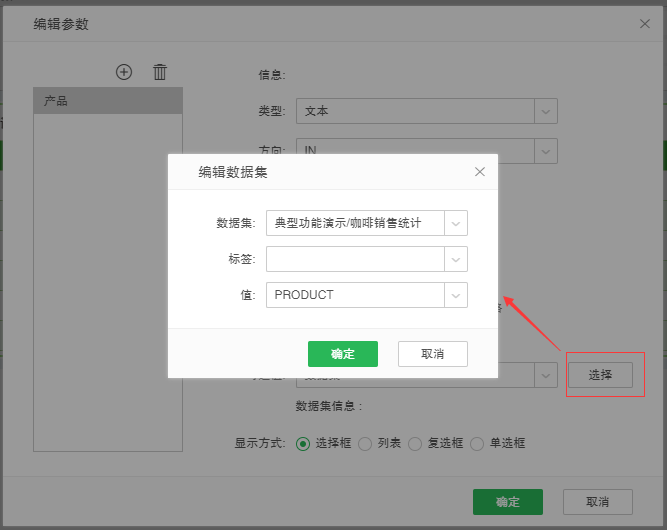Click the 选择 button
The height and width of the screenshot is (530, 667).
click(x=600, y=375)
